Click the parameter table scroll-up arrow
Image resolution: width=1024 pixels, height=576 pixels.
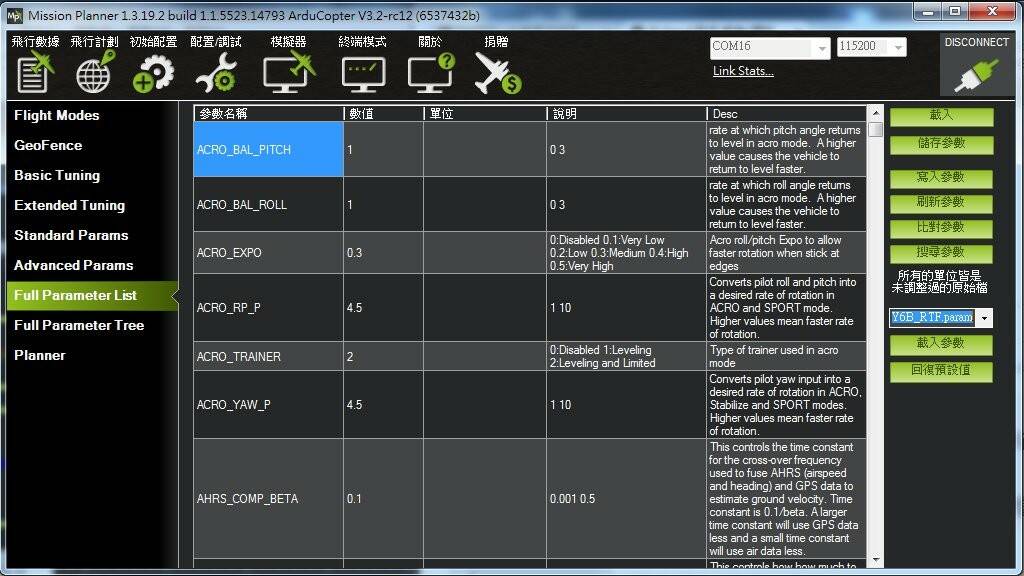click(876, 113)
